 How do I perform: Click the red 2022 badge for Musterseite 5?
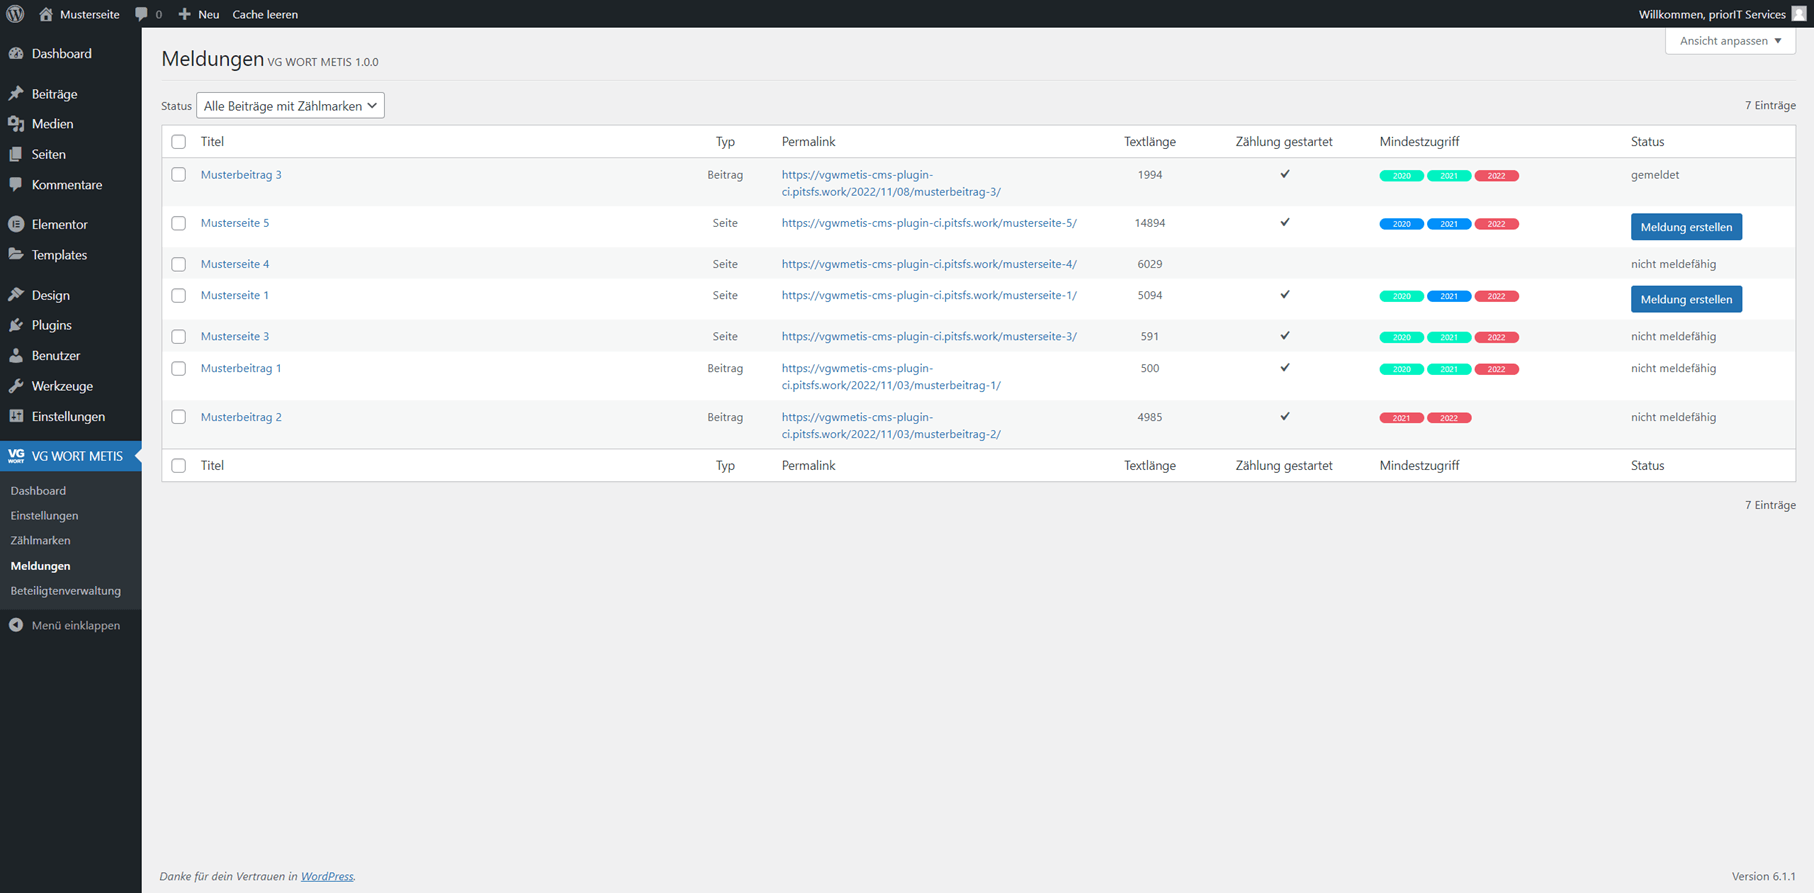pyautogui.click(x=1496, y=224)
